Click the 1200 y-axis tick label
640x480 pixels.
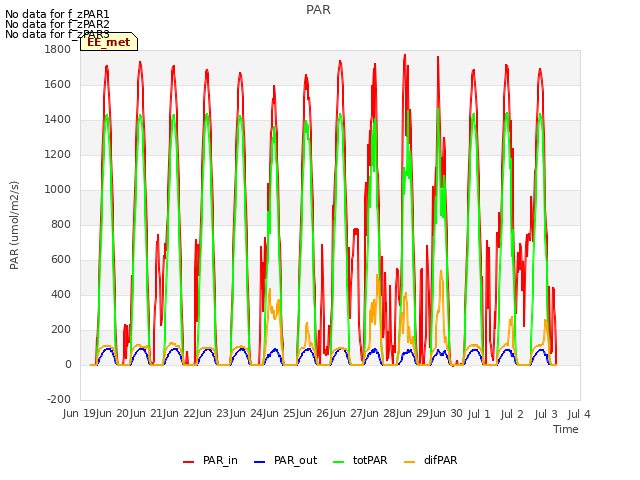coord(58,155)
